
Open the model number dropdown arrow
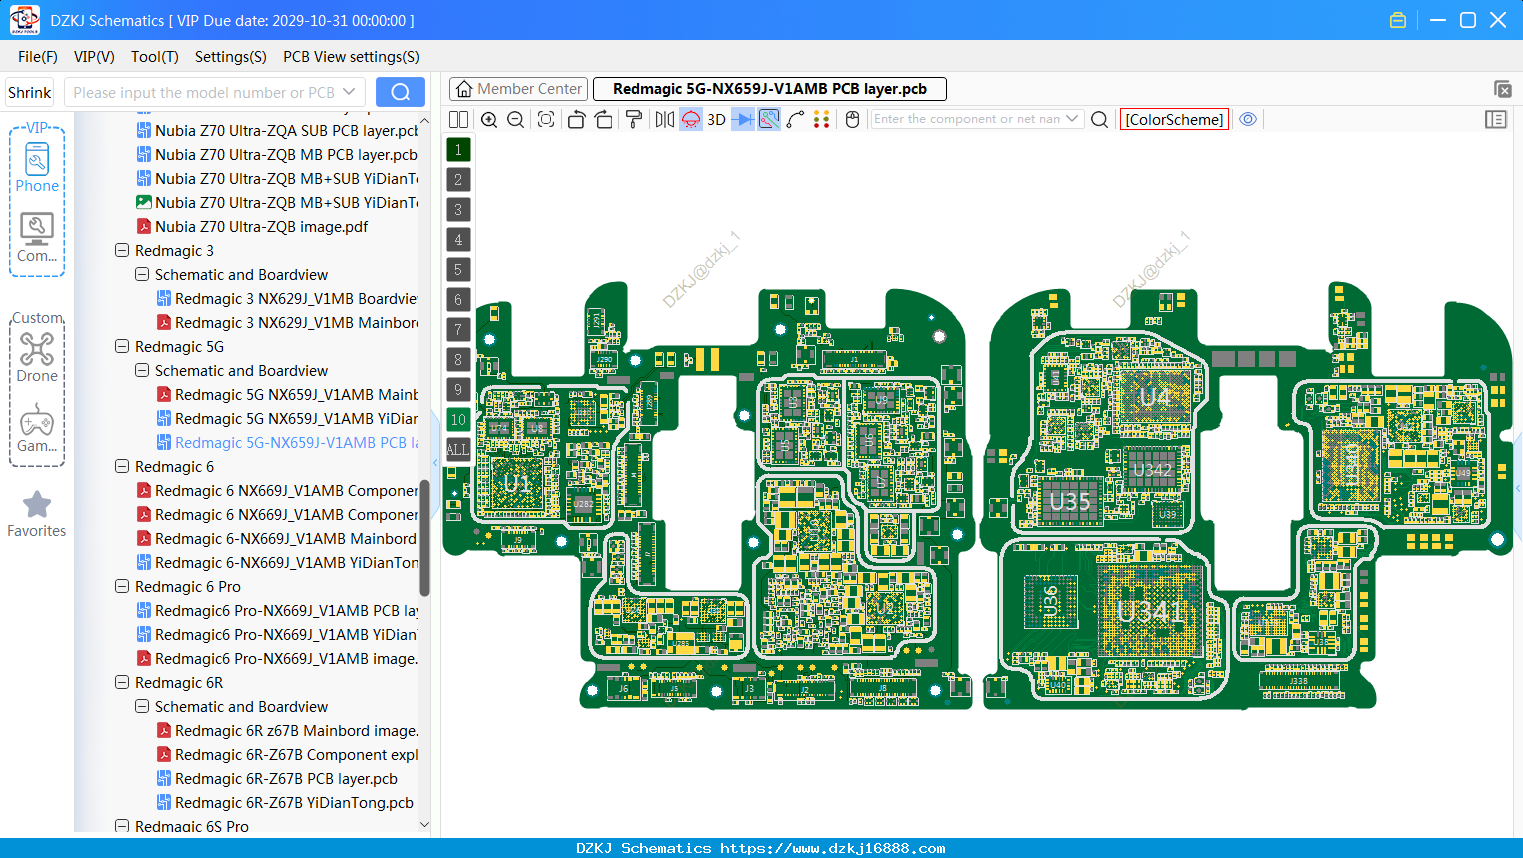pos(349,92)
